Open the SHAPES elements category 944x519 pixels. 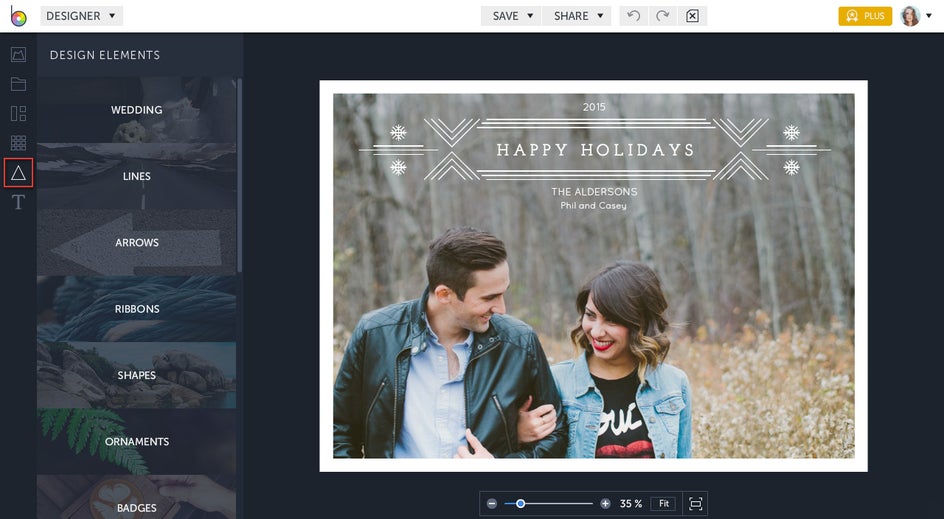137,374
